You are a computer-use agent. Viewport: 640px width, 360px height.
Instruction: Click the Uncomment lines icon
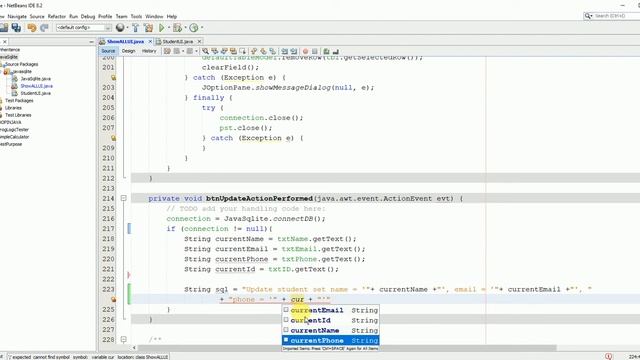[x=336, y=51]
